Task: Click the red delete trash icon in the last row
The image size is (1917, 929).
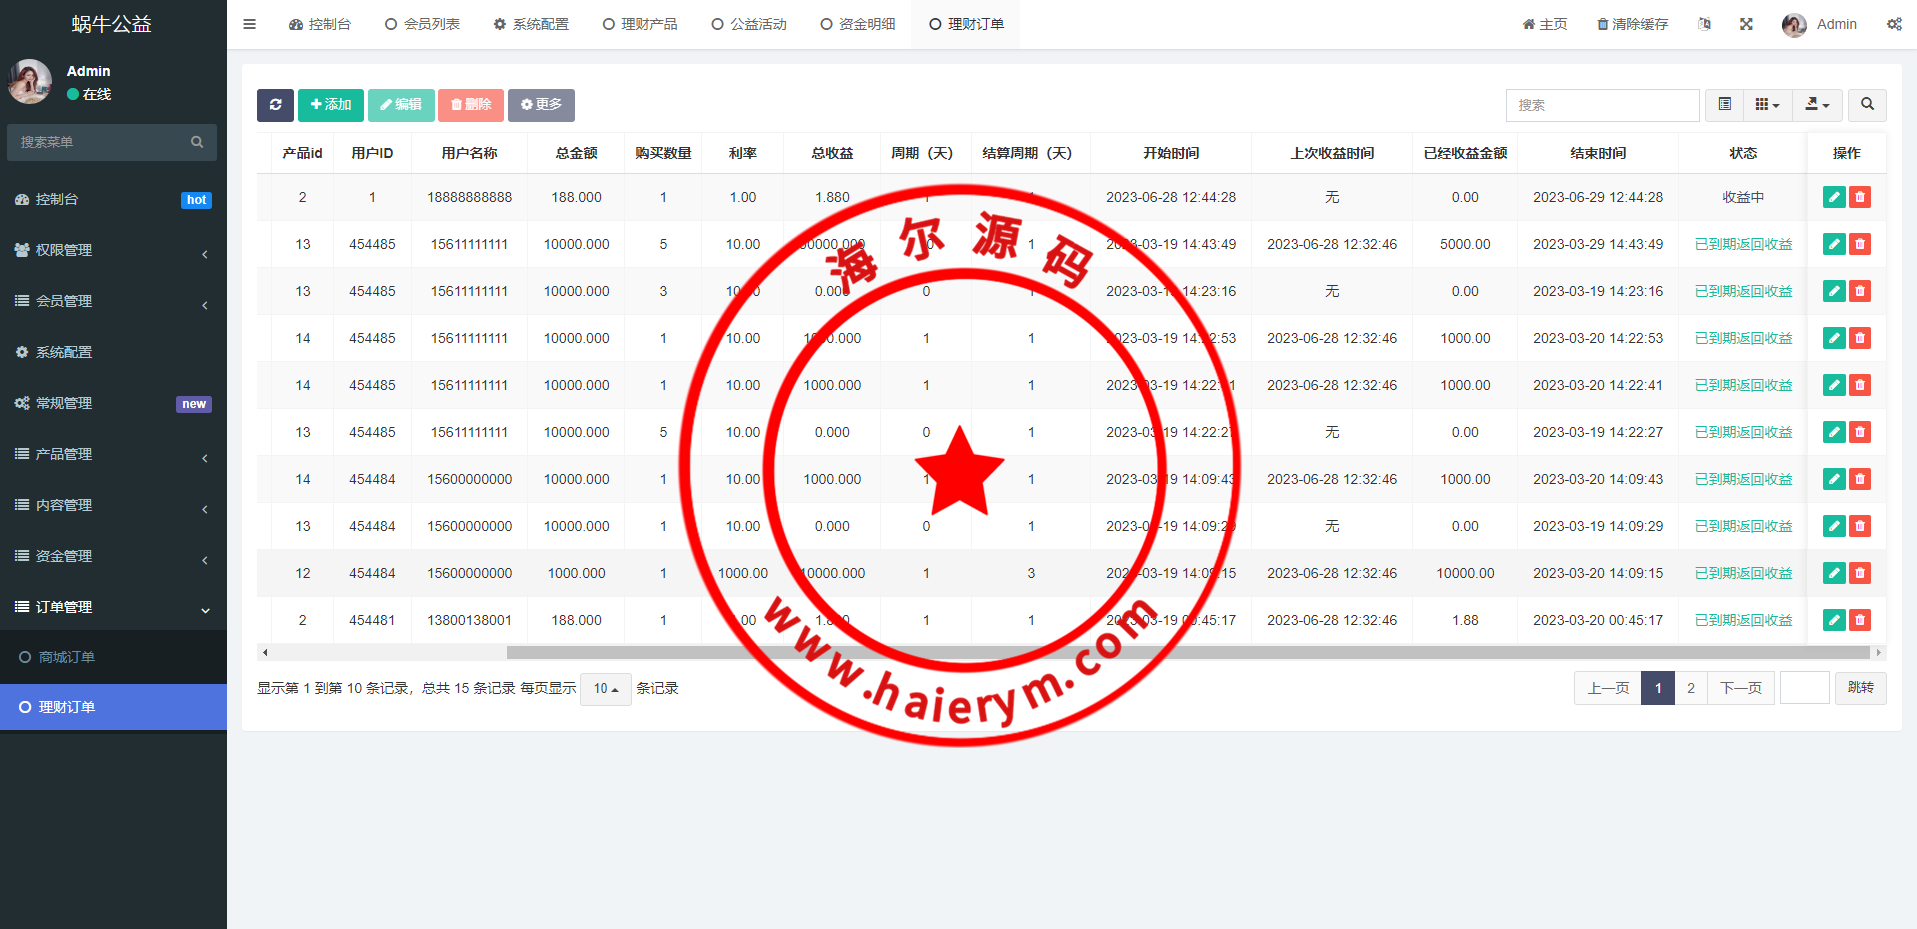Action: [1860, 620]
